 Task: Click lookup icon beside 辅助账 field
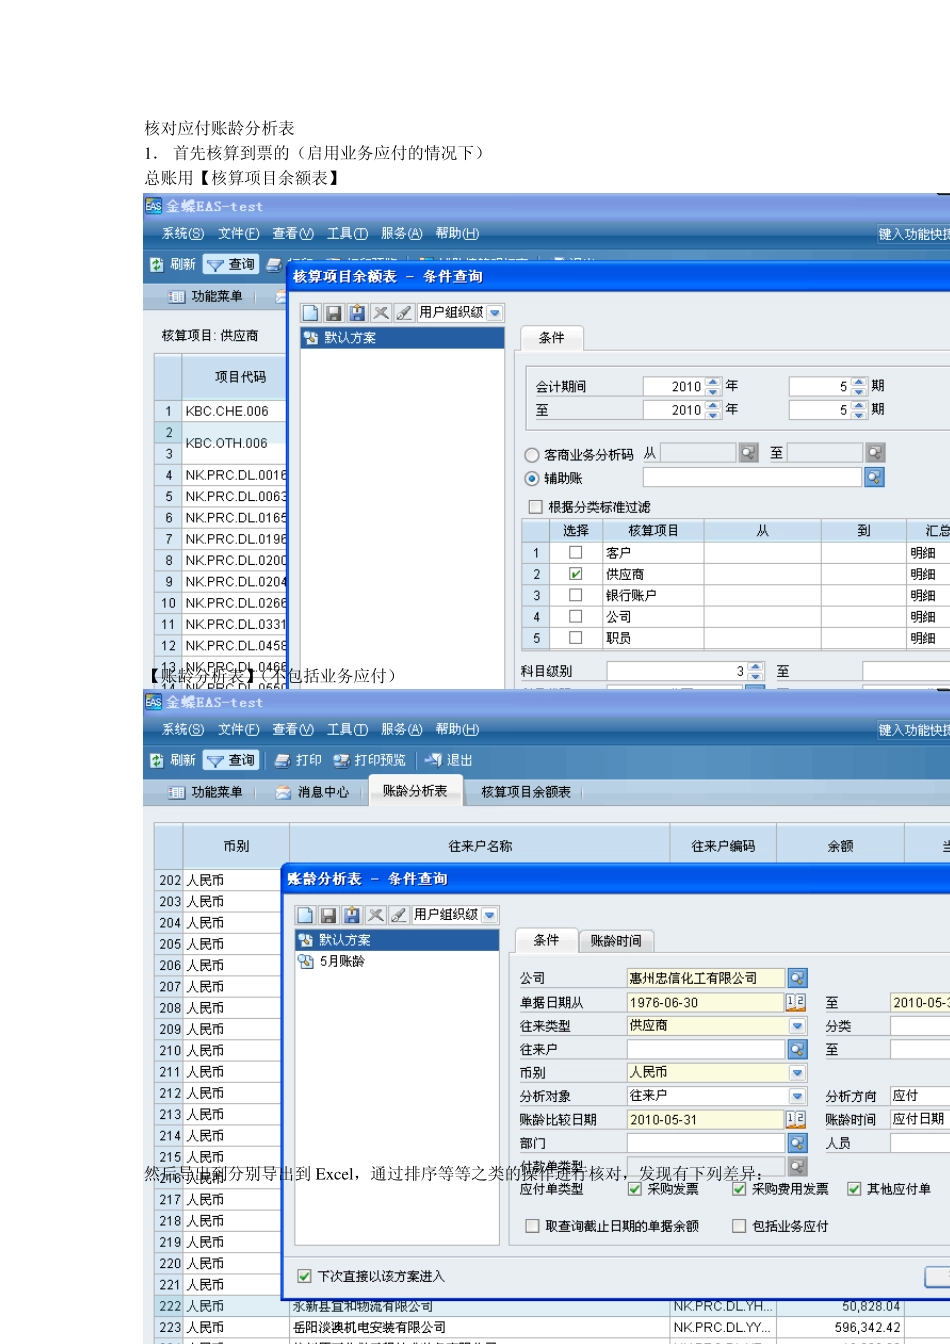pyautogui.click(x=874, y=478)
